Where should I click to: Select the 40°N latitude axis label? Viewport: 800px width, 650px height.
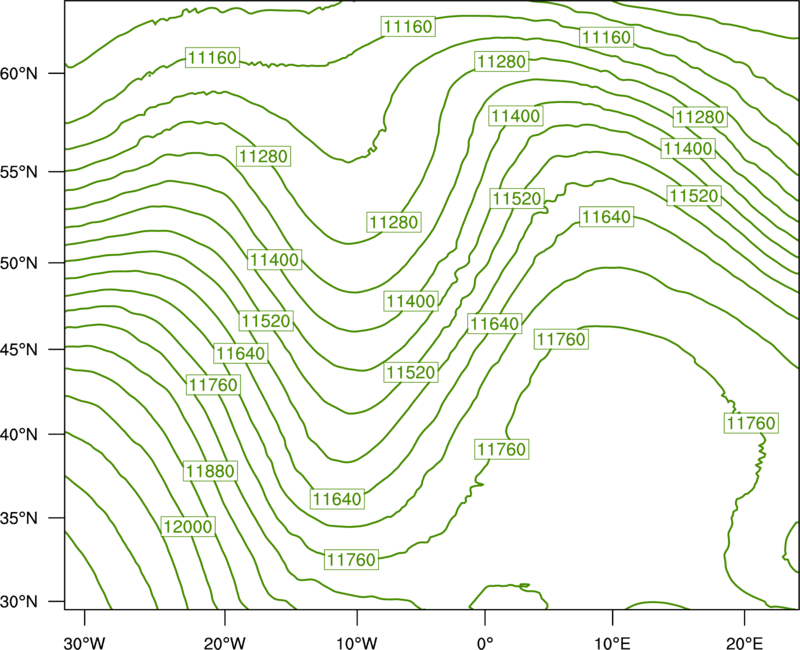pyautogui.click(x=19, y=434)
